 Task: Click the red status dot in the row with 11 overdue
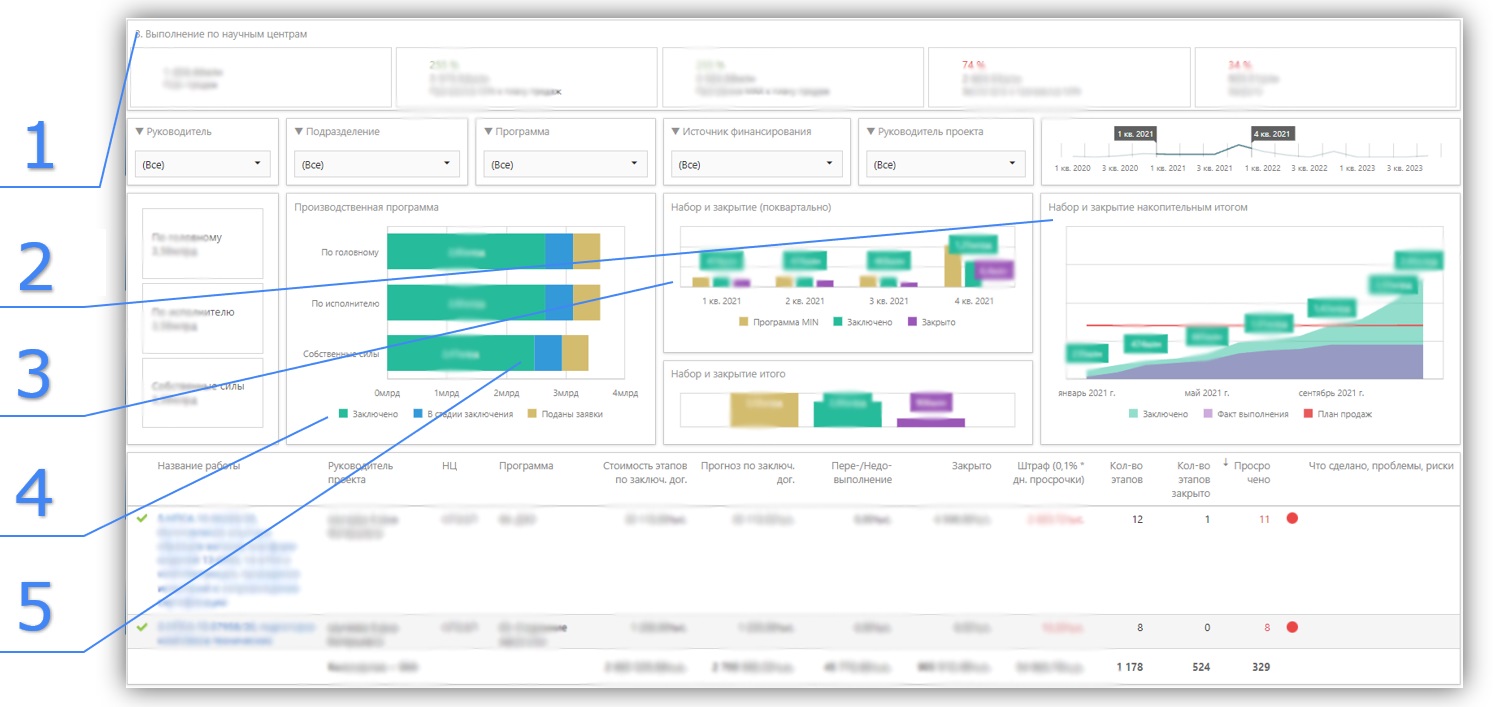[1292, 519]
